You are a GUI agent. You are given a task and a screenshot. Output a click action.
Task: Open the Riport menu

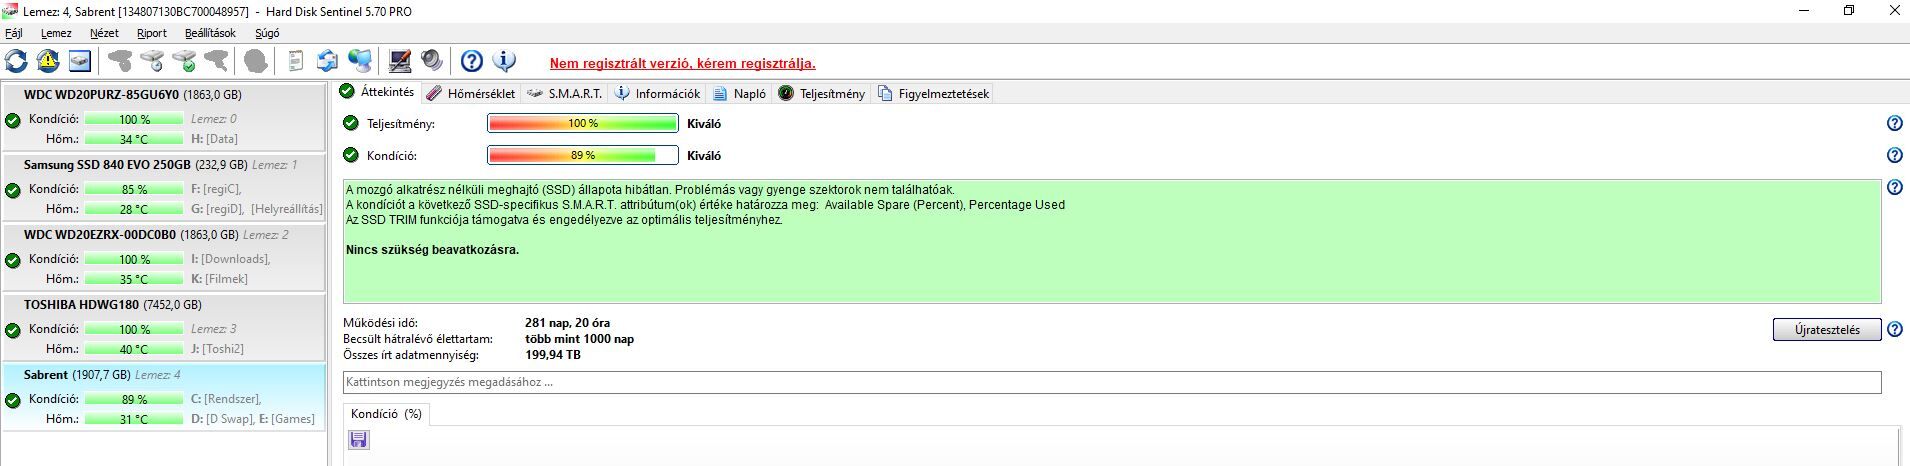pyautogui.click(x=152, y=33)
